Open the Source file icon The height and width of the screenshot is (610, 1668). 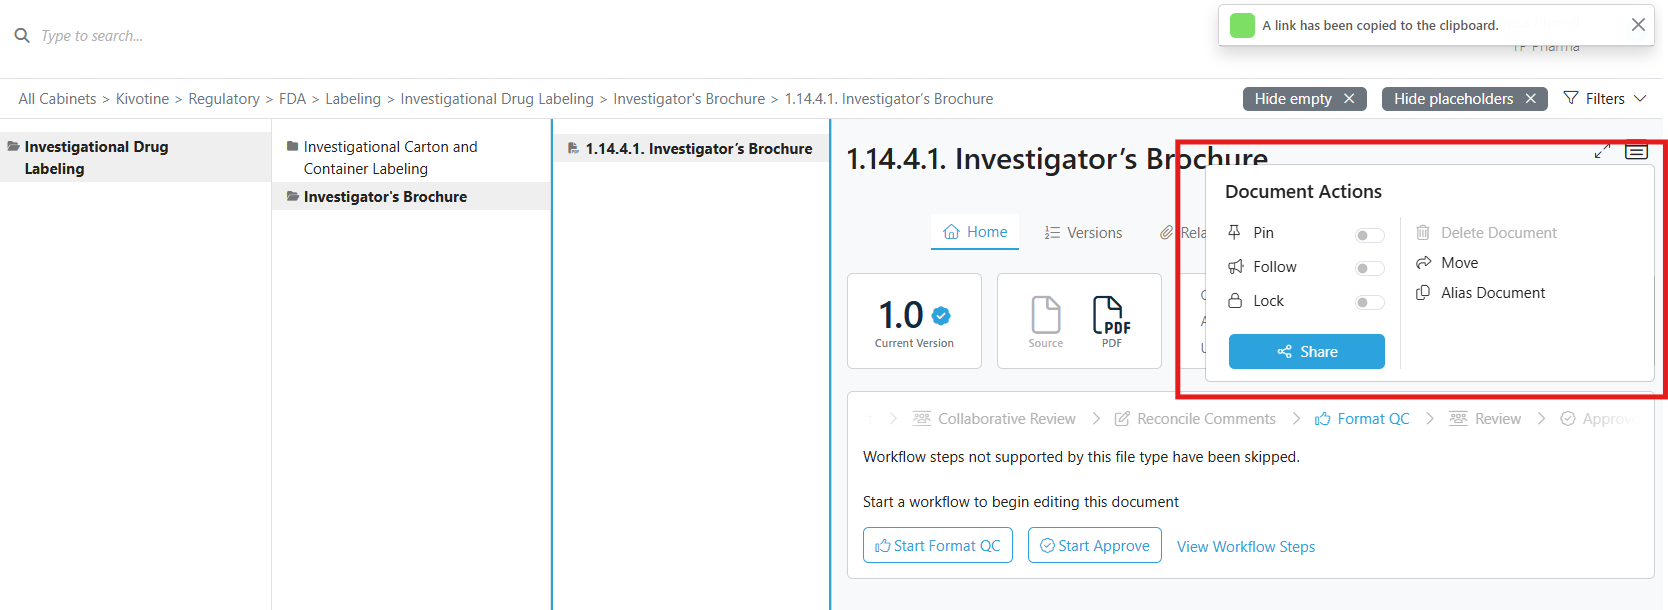pos(1045,317)
